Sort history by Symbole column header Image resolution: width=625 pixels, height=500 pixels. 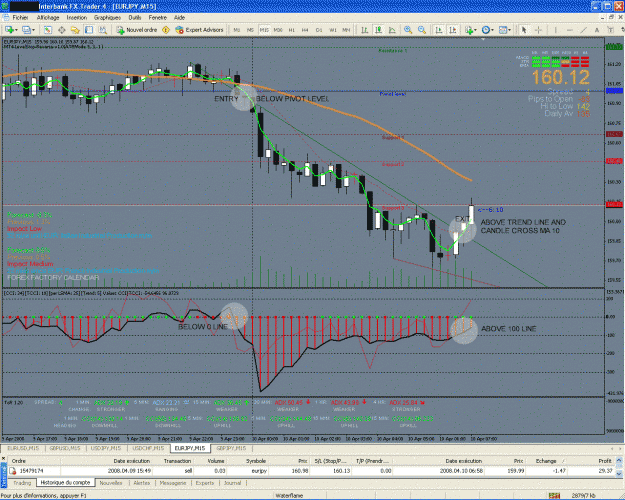click(x=249, y=461)
